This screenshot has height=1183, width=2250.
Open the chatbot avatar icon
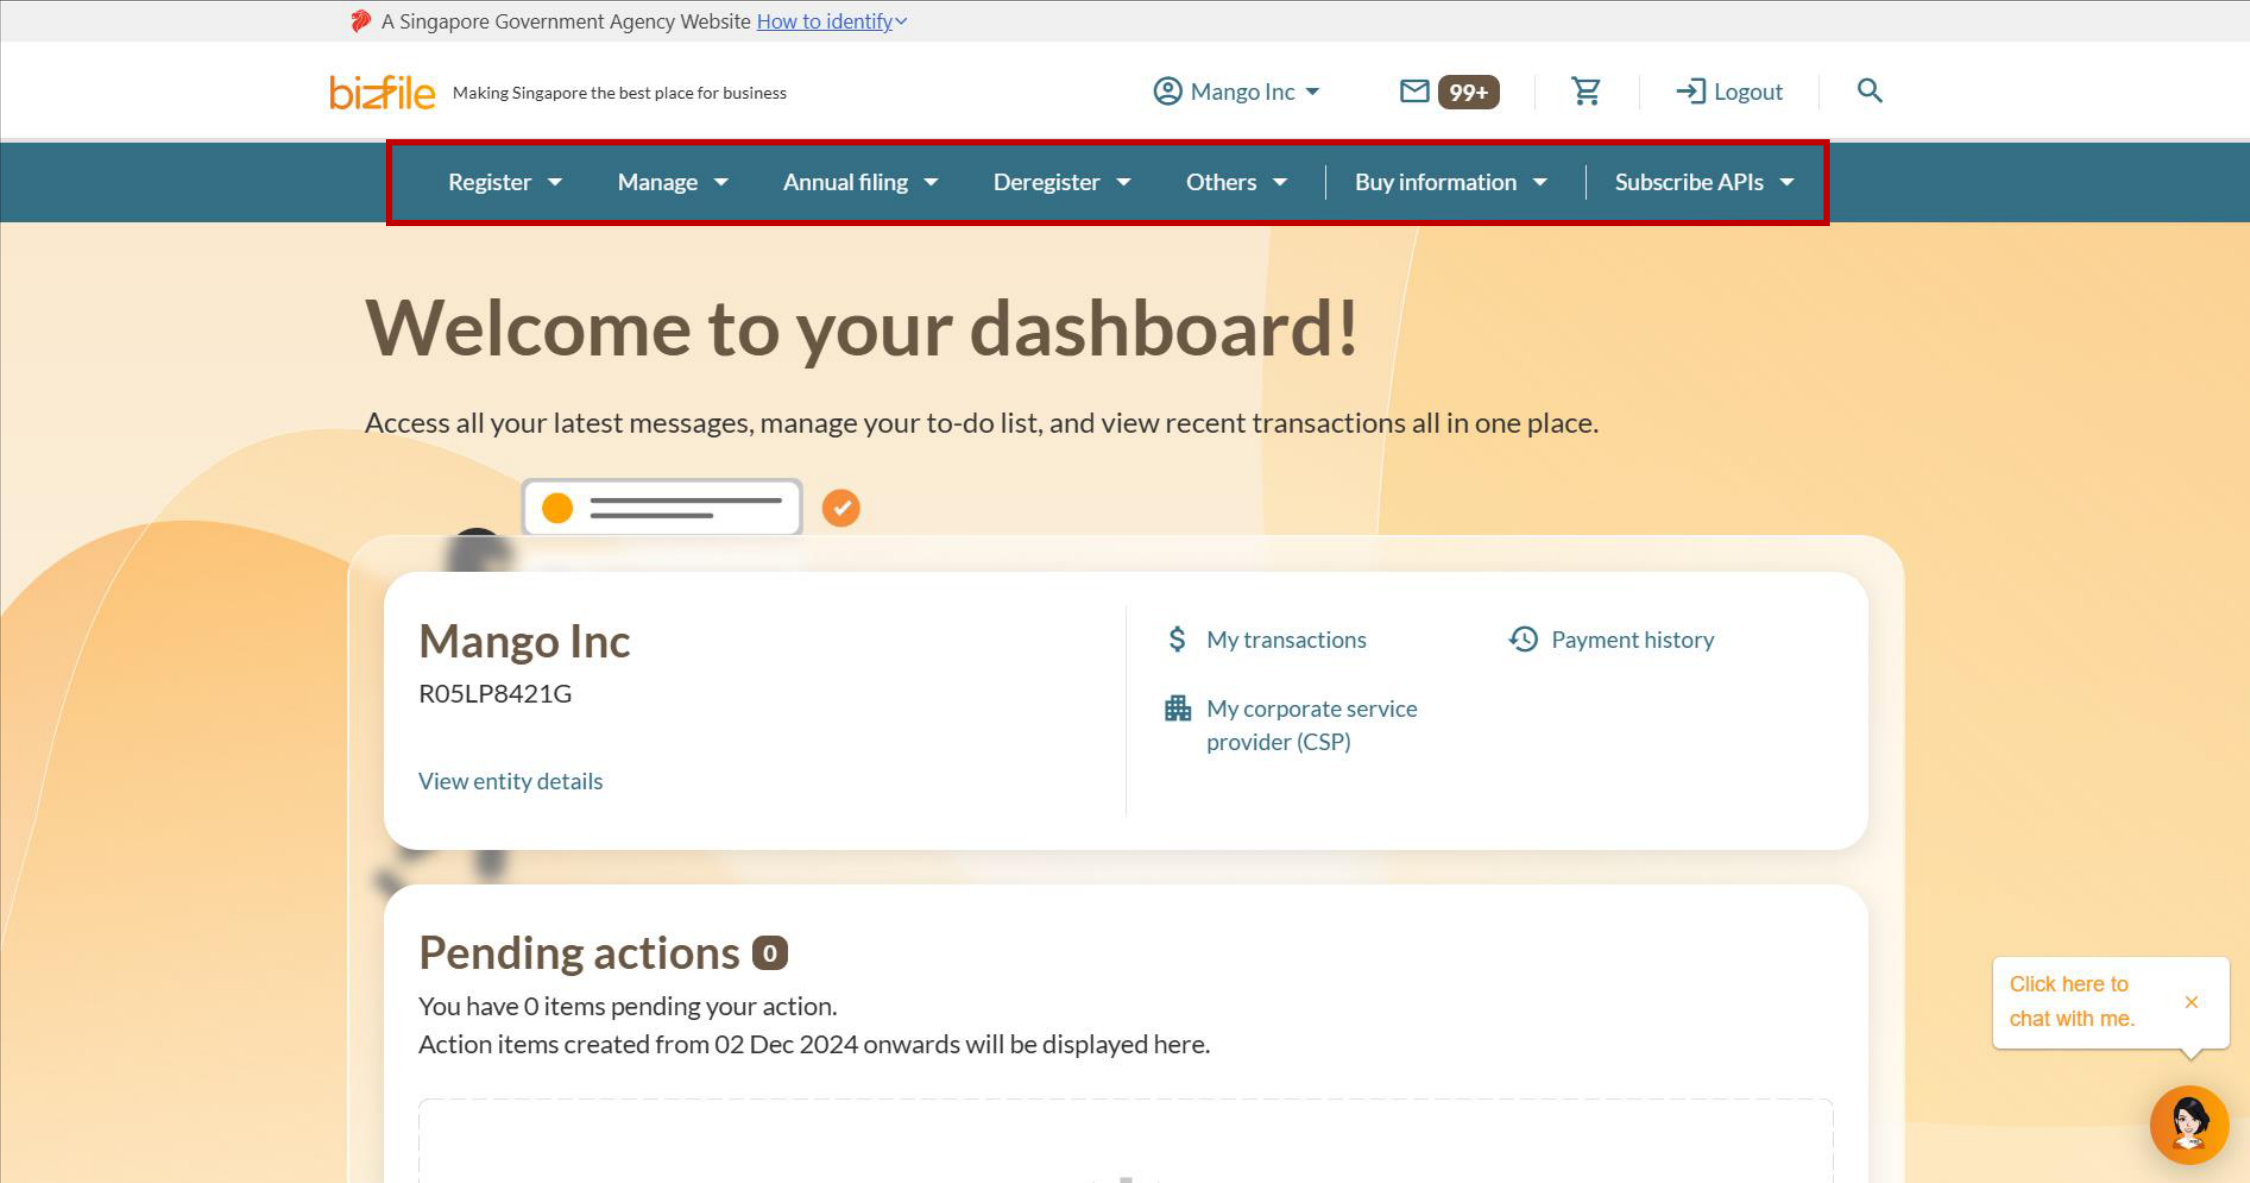[2189, 1124]
